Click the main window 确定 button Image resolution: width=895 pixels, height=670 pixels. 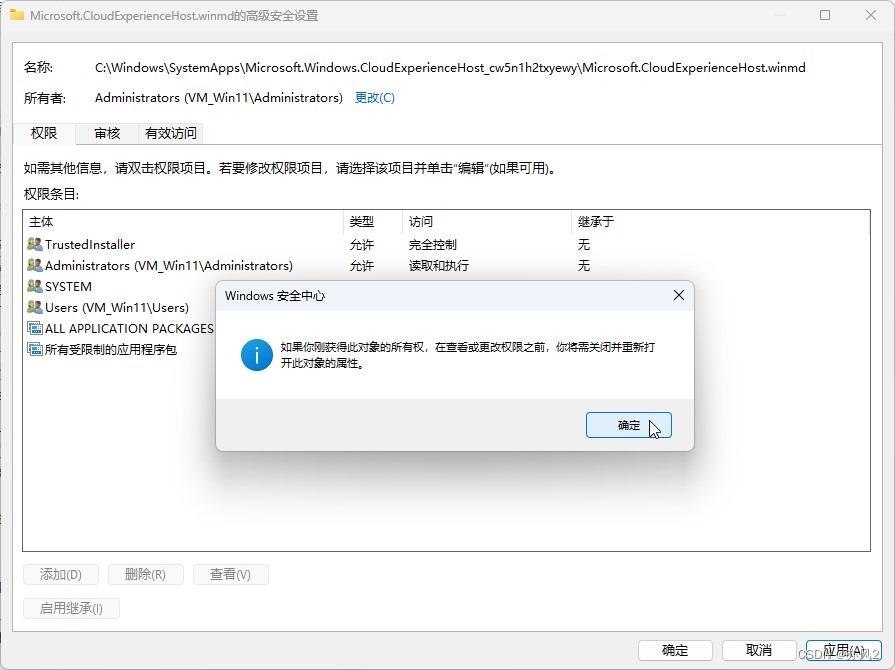click(x=675, y=650)
